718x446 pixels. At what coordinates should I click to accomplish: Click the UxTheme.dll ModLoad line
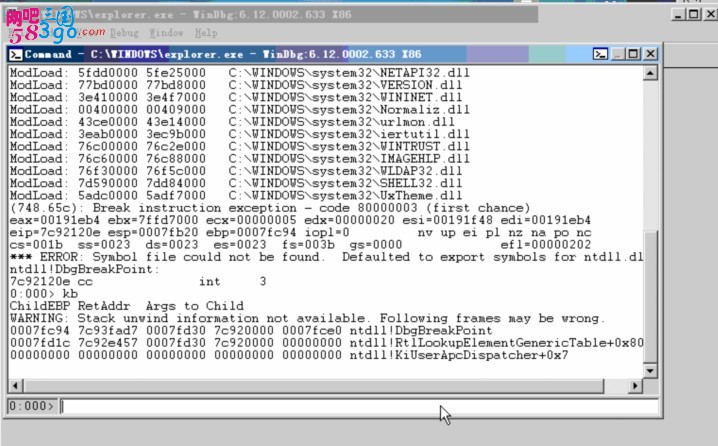click(x=236, y=196)
